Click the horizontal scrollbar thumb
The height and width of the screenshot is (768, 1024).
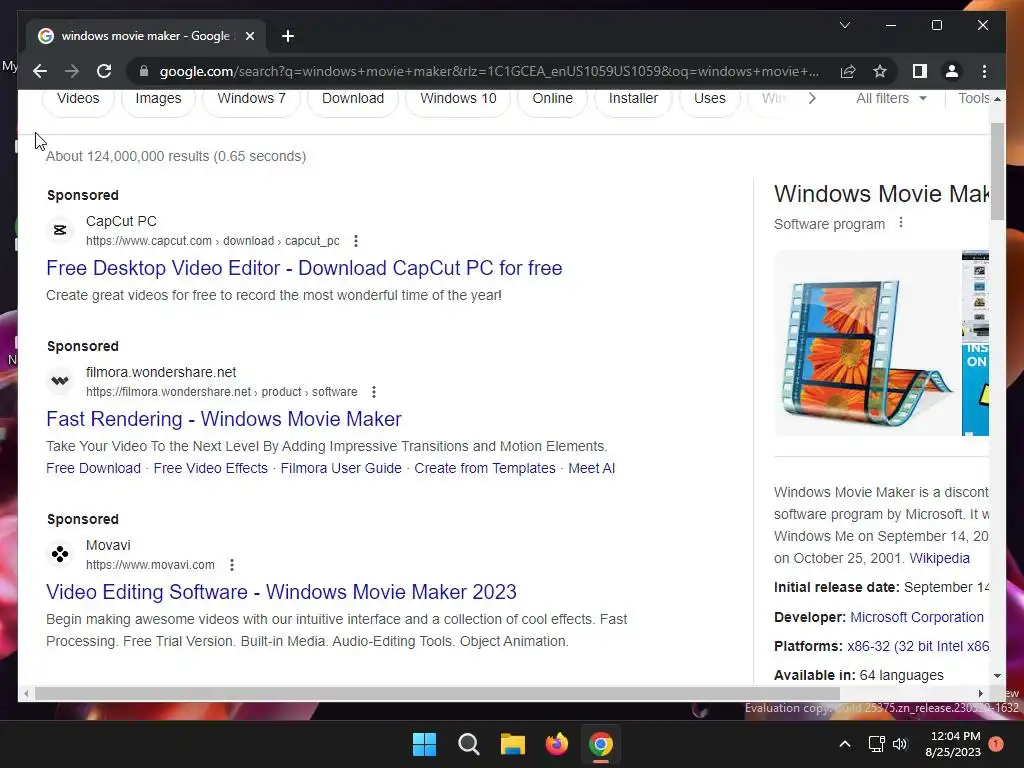coord(437,693)
